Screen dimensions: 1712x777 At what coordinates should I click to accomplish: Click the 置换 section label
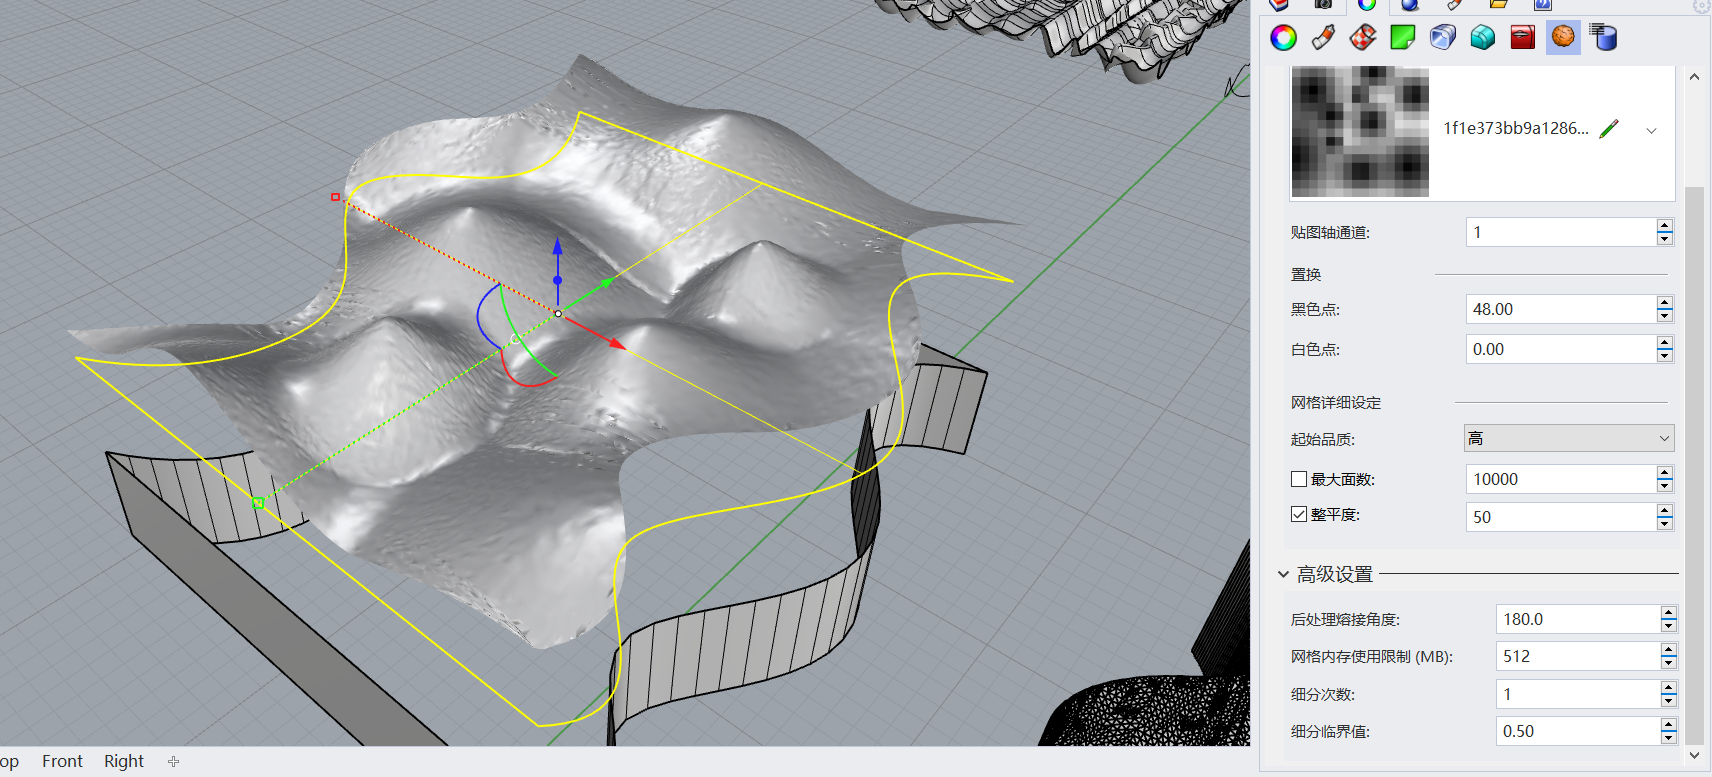[x=1306, y=274]
